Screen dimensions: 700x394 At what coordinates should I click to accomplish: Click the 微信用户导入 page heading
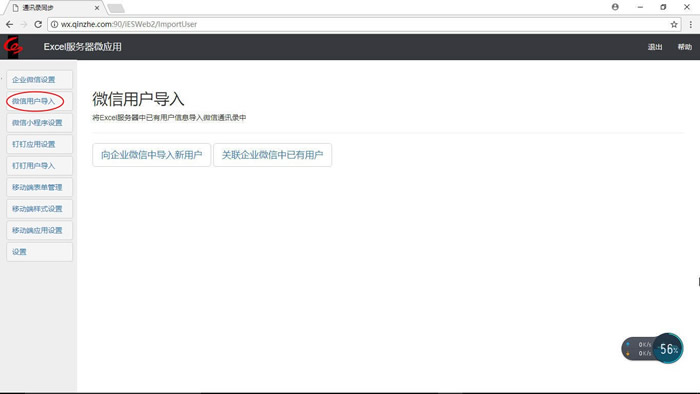click(138, 99)
